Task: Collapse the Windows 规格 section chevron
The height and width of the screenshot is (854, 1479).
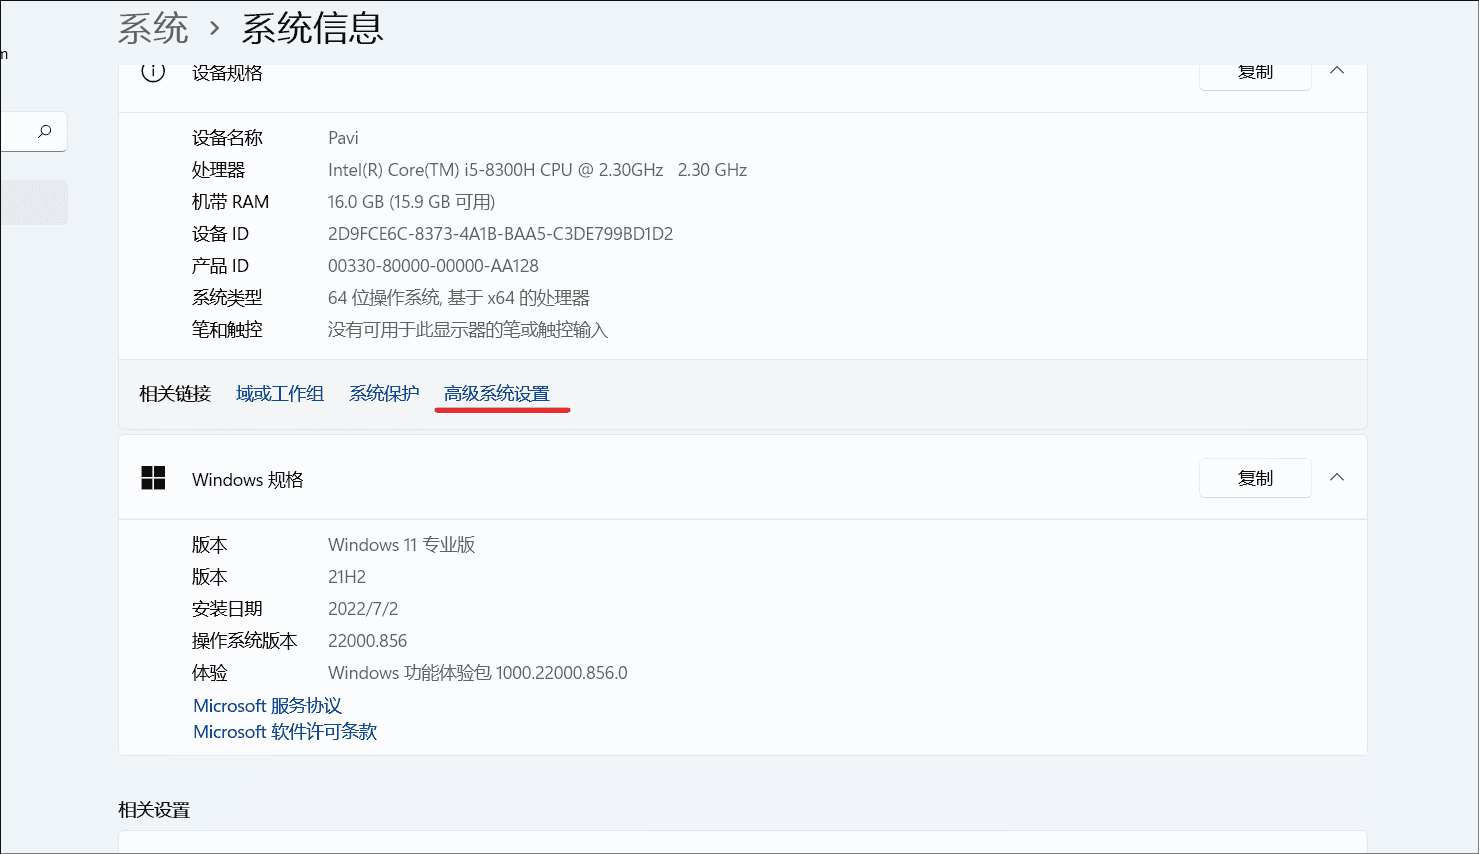Action: (x=1337, y=478)
